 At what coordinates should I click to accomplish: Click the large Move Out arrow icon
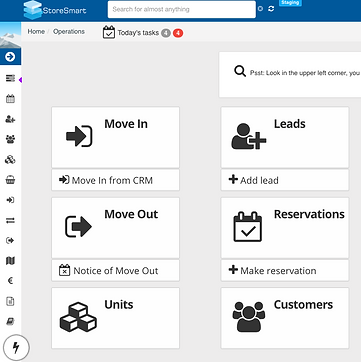coord(78,227)
